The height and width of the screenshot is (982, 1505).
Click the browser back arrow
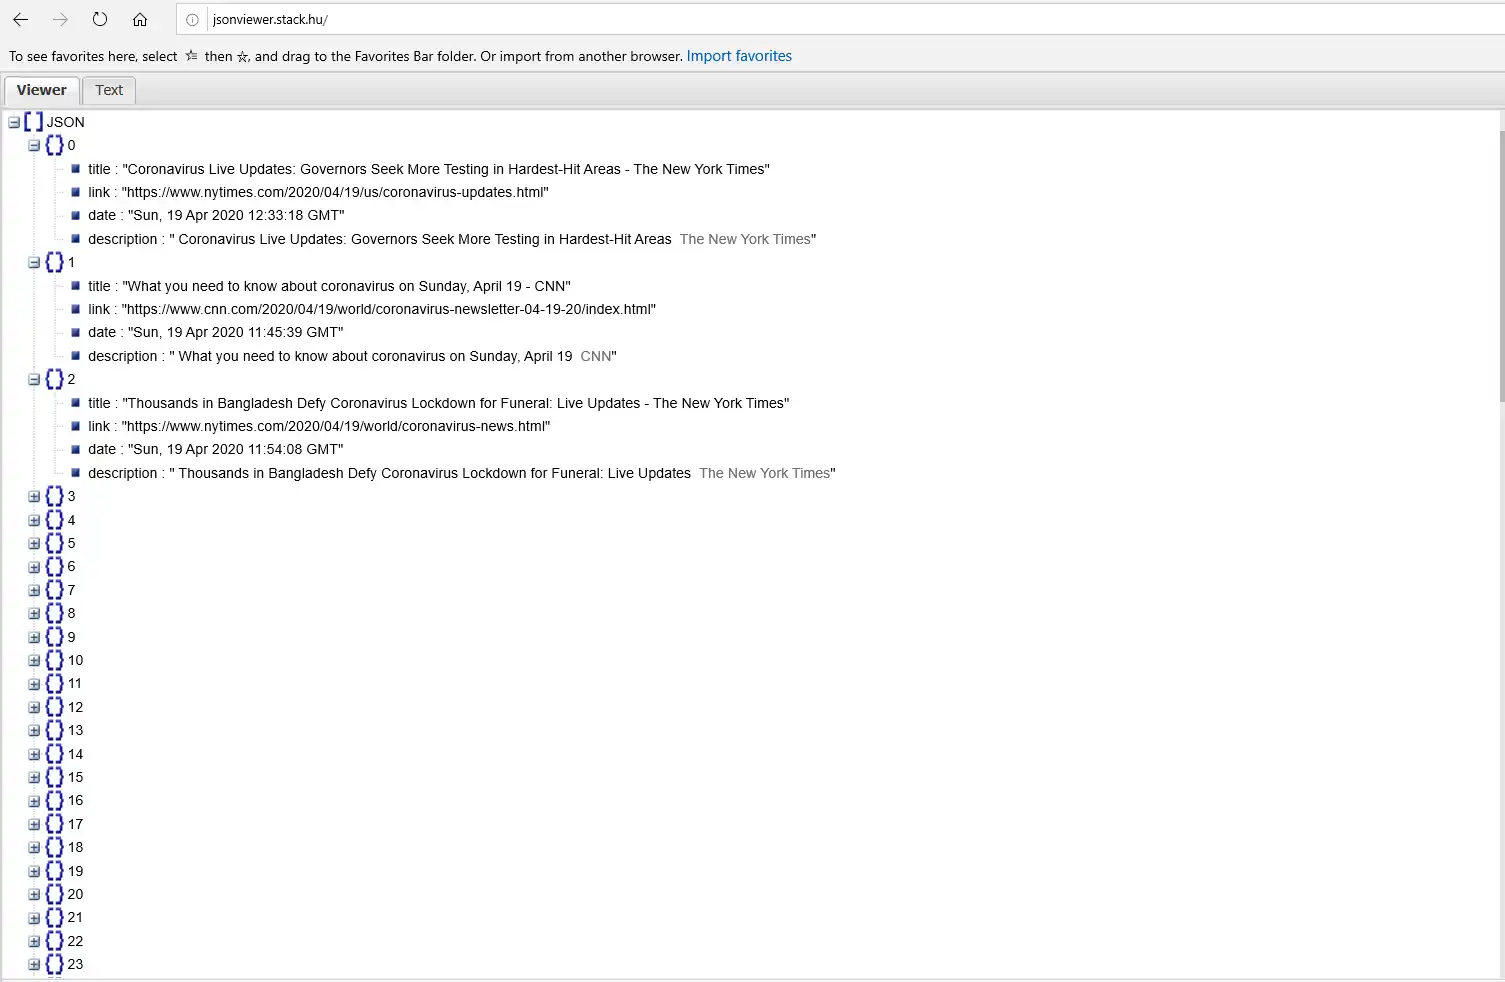20,19
